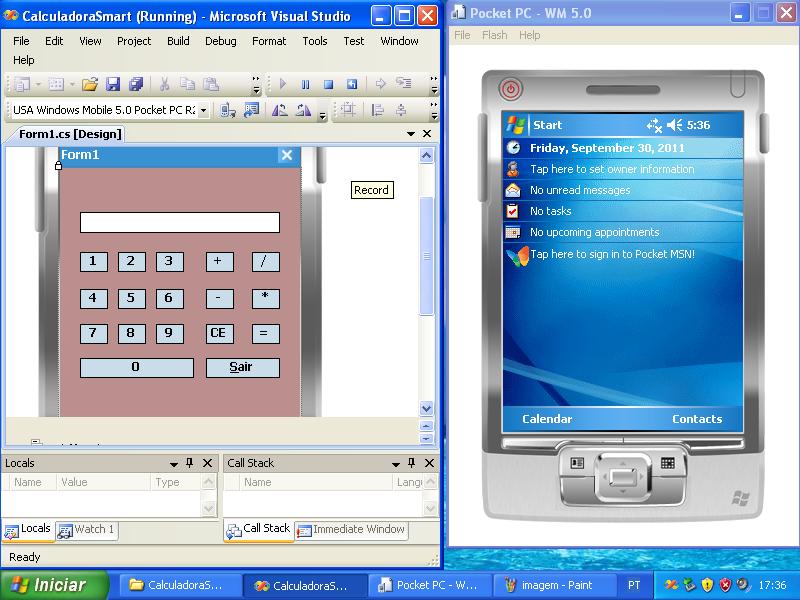Image resolution: width=800 pixels, height=600 pixels.
Task: Open the Call Stack panel window position dropdown
Action: [395, 464]
